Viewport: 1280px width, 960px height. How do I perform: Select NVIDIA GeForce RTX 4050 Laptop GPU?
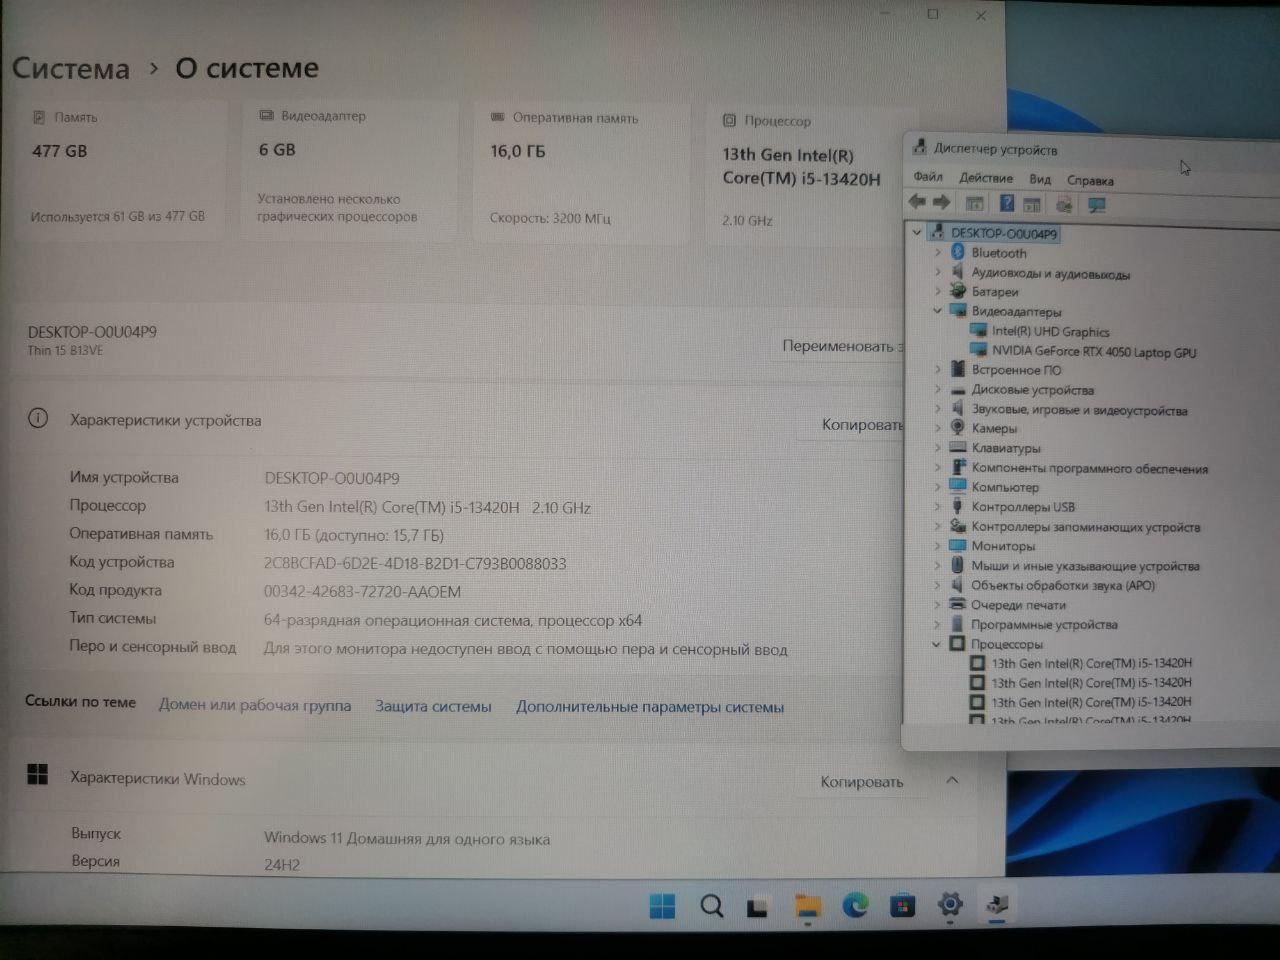(1094, 351)
